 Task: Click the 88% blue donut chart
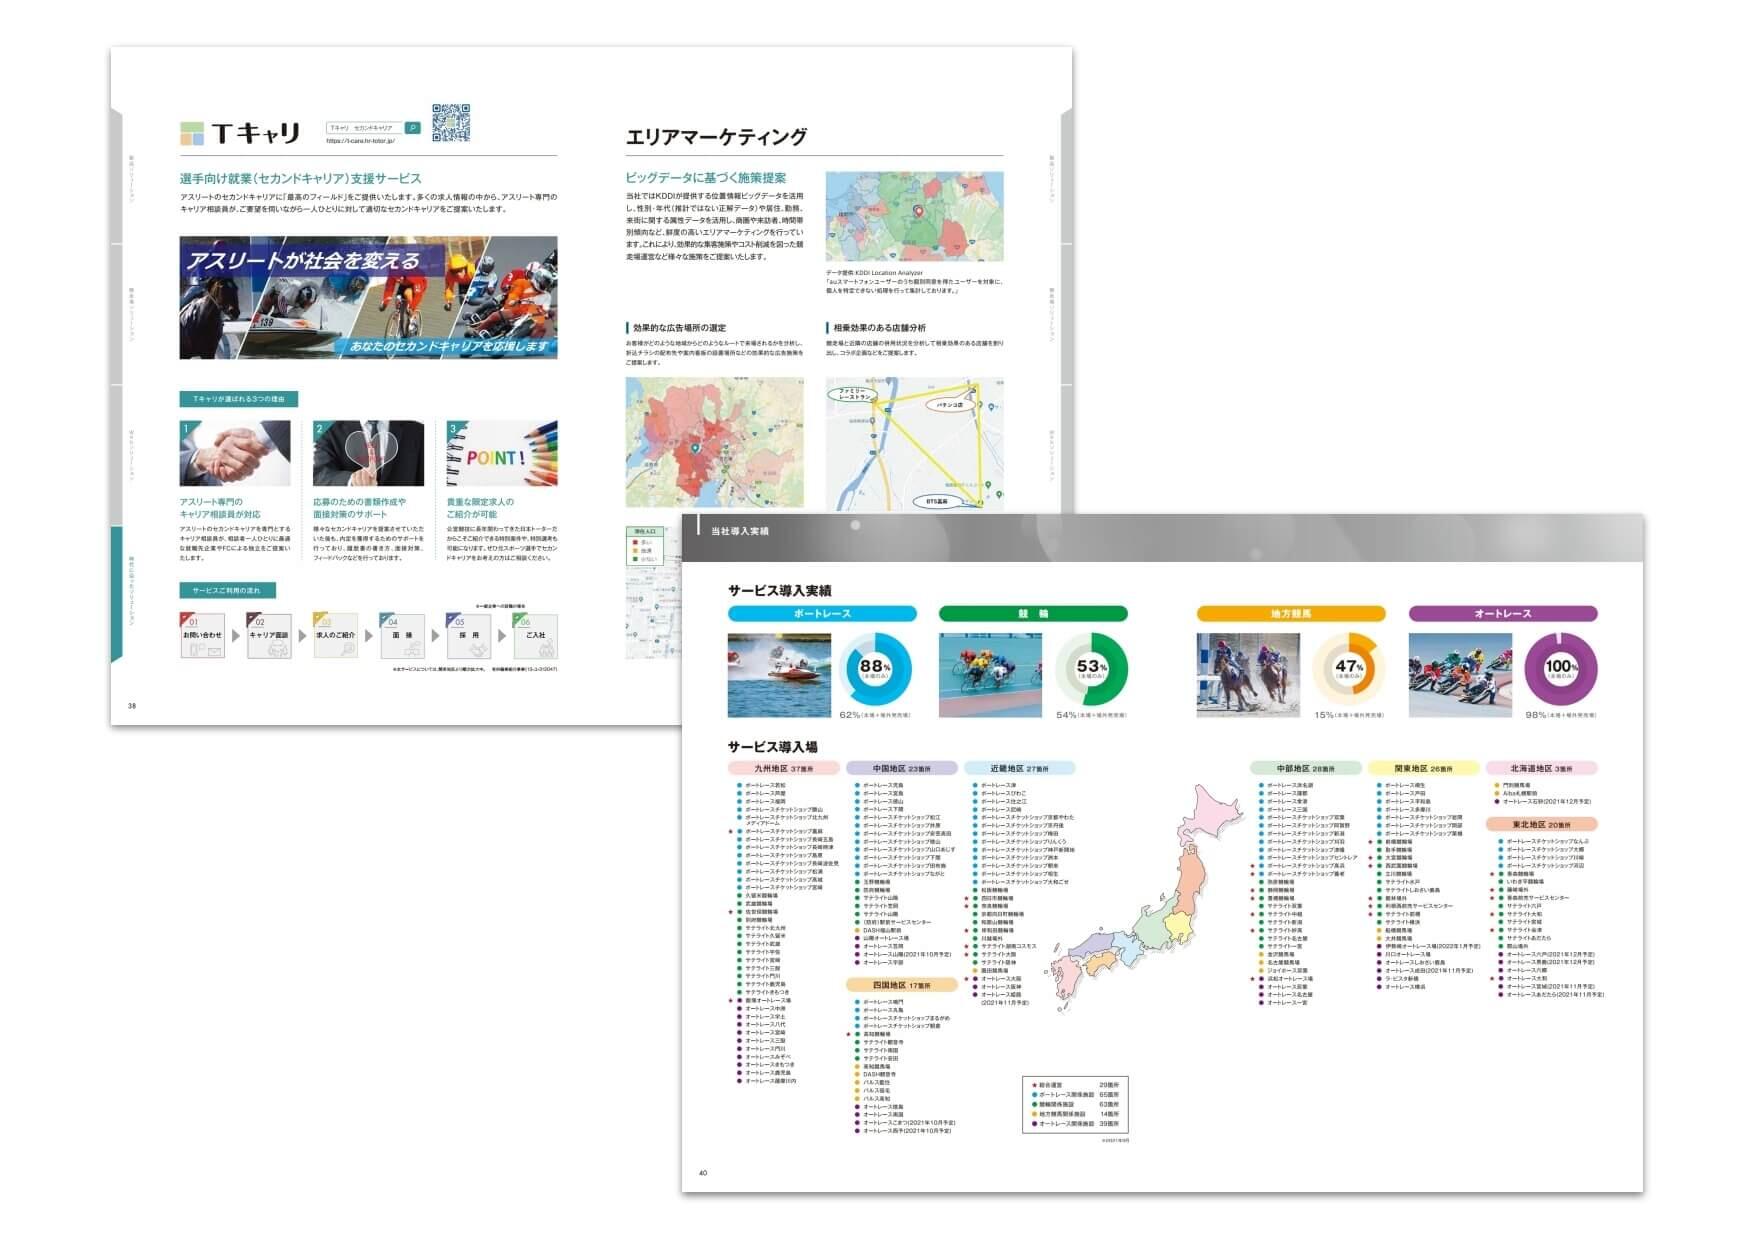[x=876, y=669]
